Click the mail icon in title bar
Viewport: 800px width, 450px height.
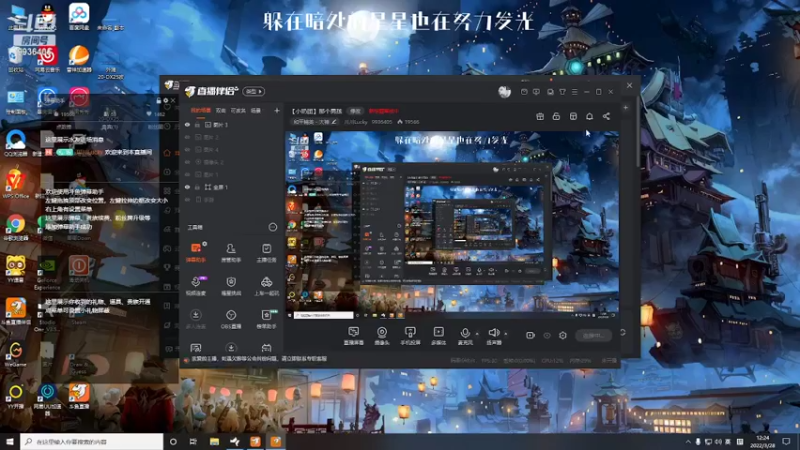(524, 92)
